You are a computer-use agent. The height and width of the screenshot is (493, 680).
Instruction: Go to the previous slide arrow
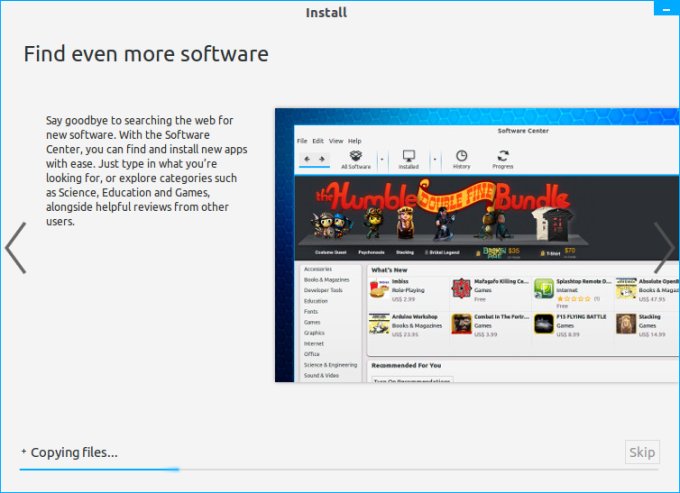[x=15, y=248]
